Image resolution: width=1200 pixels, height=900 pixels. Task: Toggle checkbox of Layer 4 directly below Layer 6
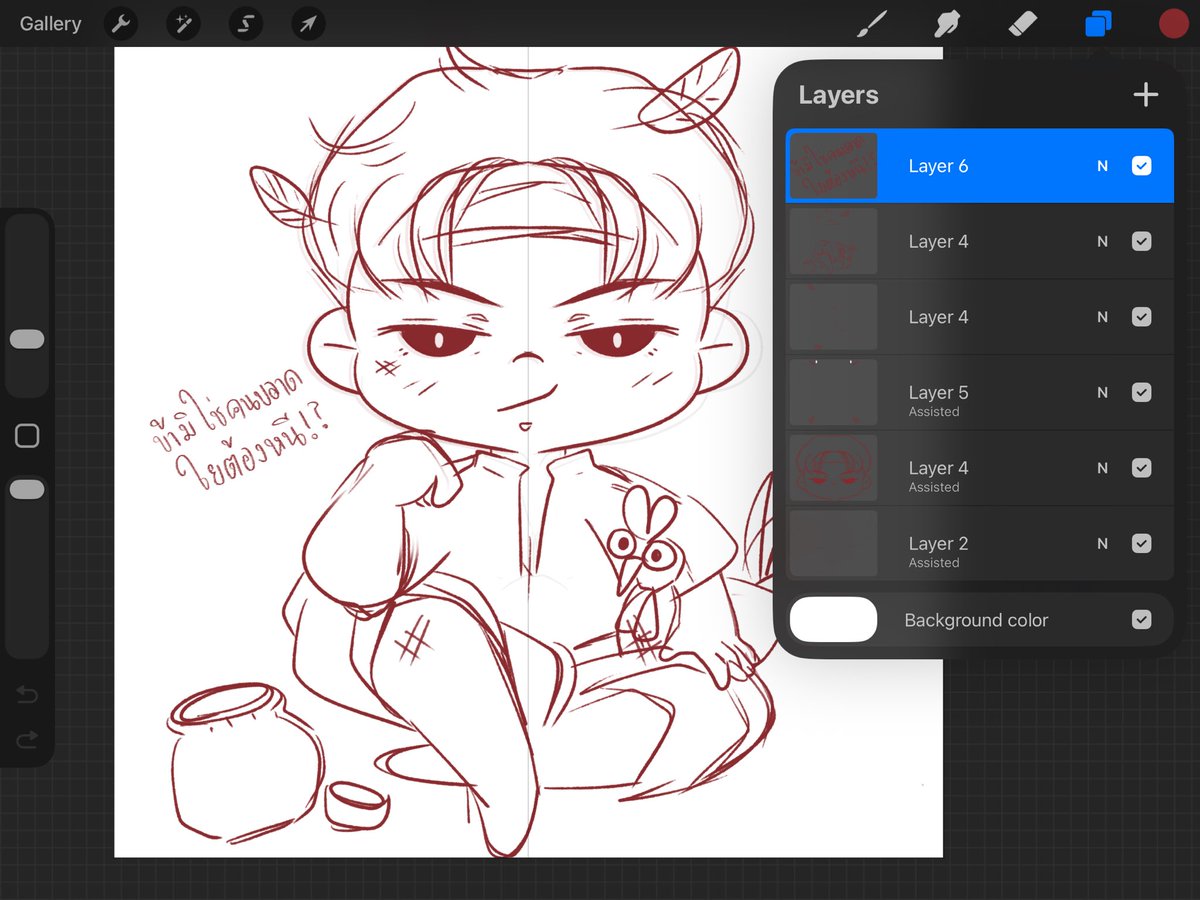1141,242
